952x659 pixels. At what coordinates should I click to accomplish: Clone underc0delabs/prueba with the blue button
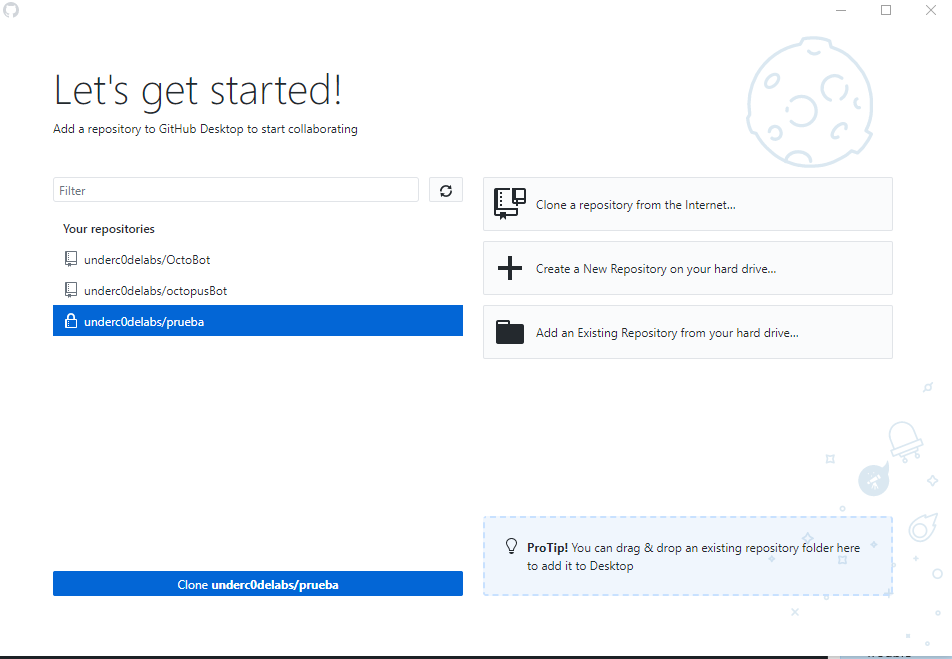tap(257, 584)
